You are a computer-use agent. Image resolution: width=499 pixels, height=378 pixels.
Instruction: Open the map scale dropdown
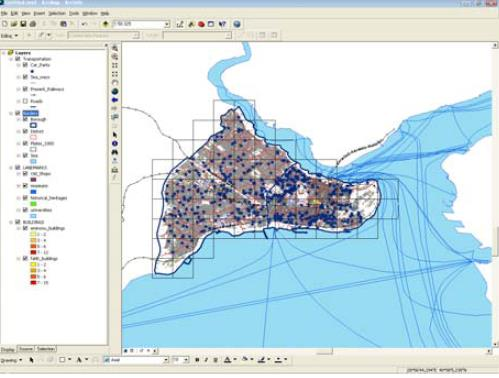point(167,24)
